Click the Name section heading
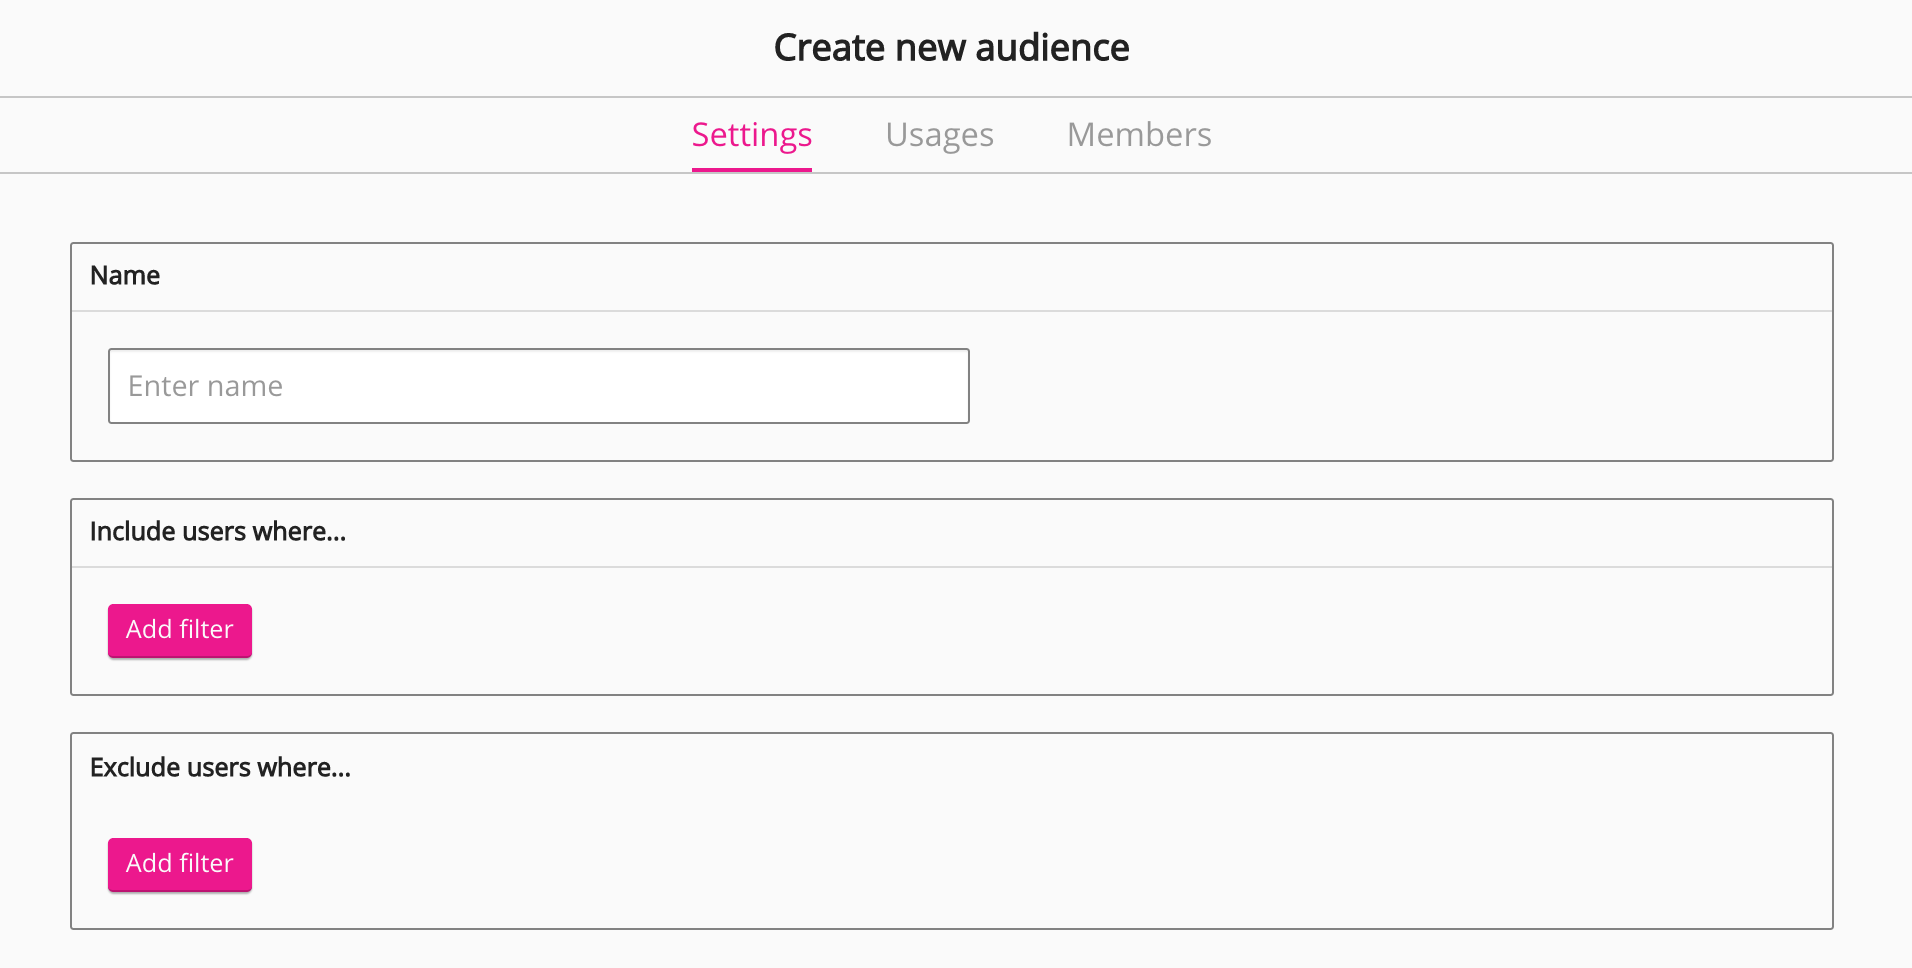Screen dimensions: 1912x968 [x=125, y=276]
